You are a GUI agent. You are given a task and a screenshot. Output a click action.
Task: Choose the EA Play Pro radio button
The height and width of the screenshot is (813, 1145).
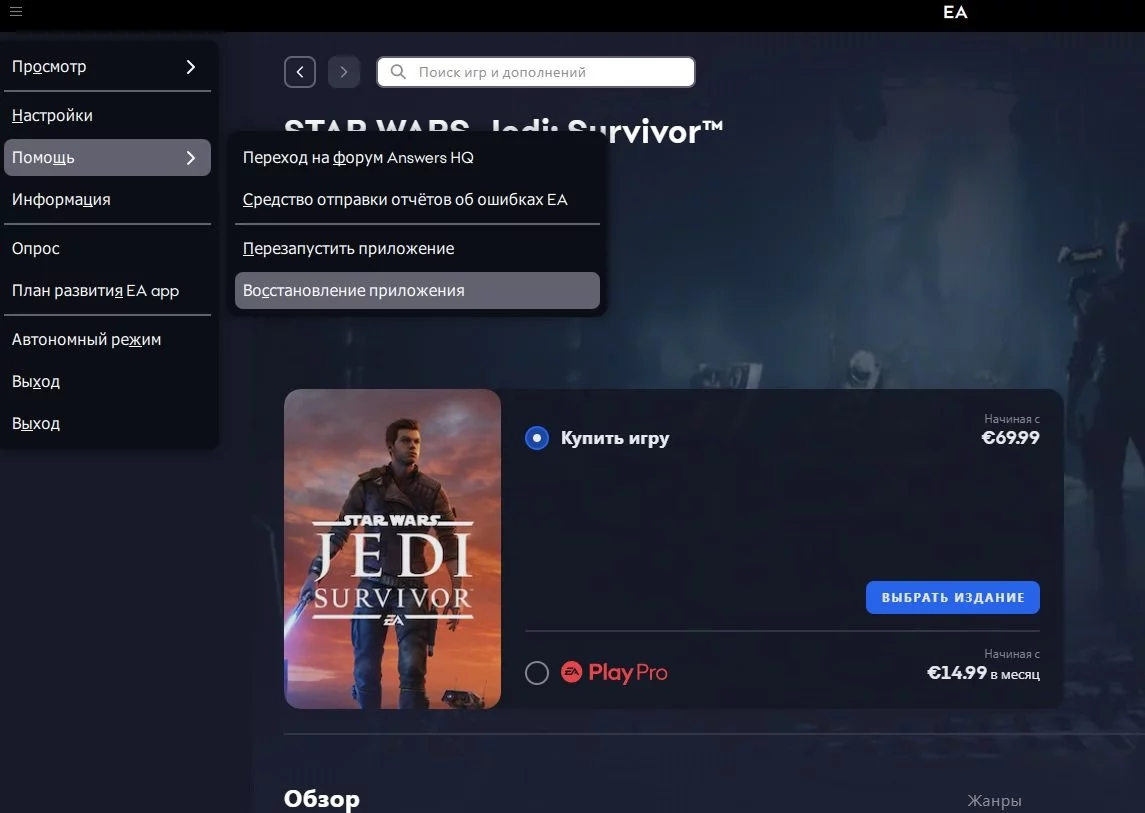pos(537,673)
